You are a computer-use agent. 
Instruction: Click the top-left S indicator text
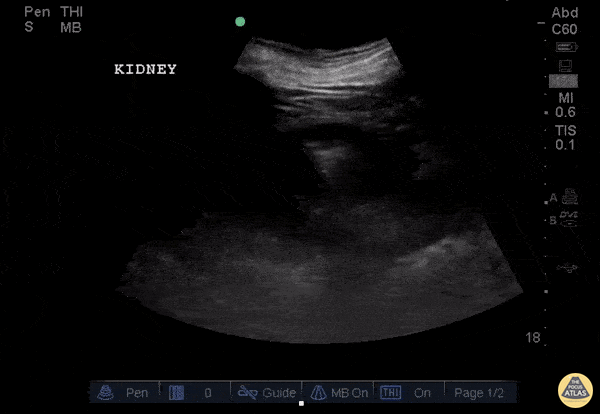tap(29, 28)
